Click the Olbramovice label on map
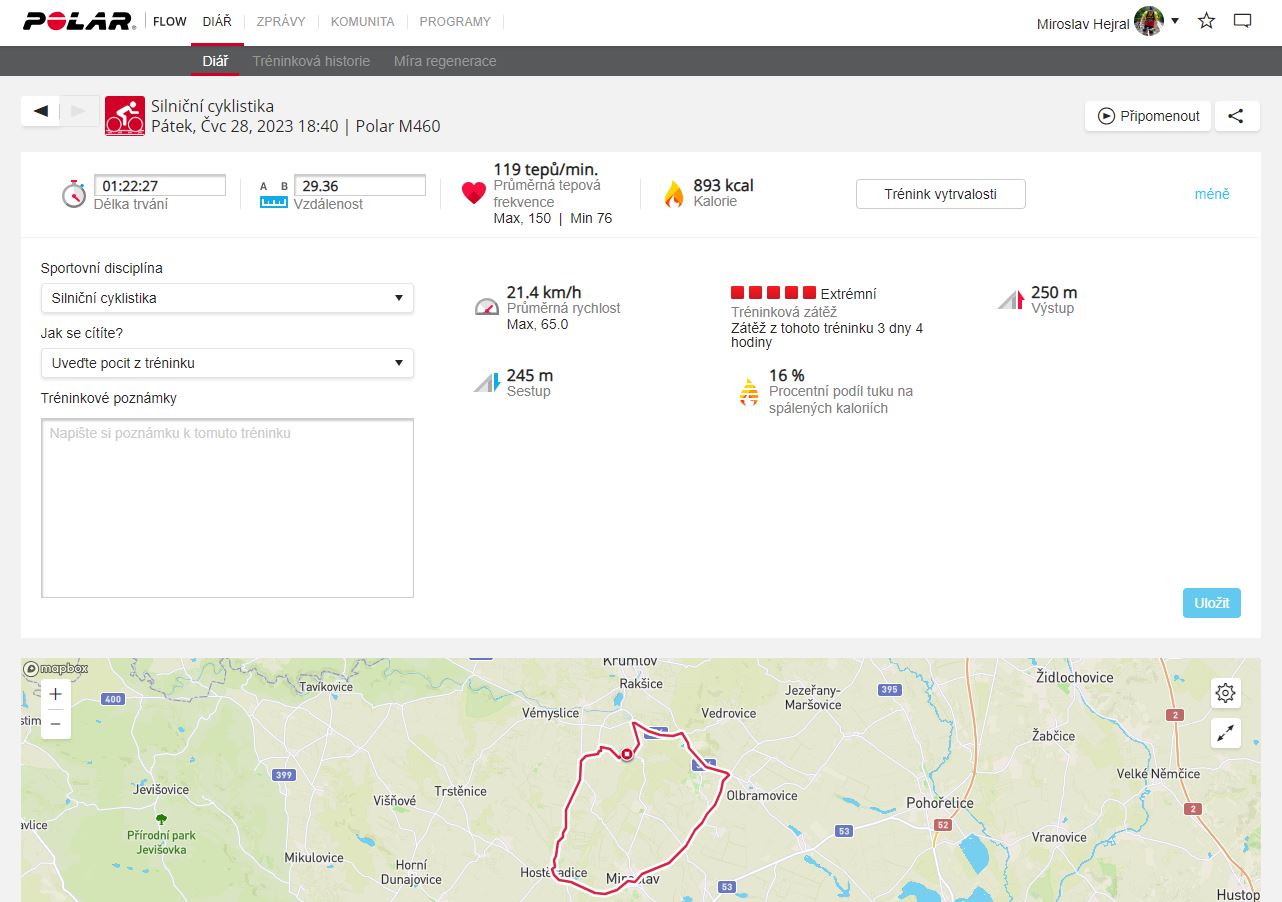Screen dimensions: 1282x902 [x=762, y=796]
